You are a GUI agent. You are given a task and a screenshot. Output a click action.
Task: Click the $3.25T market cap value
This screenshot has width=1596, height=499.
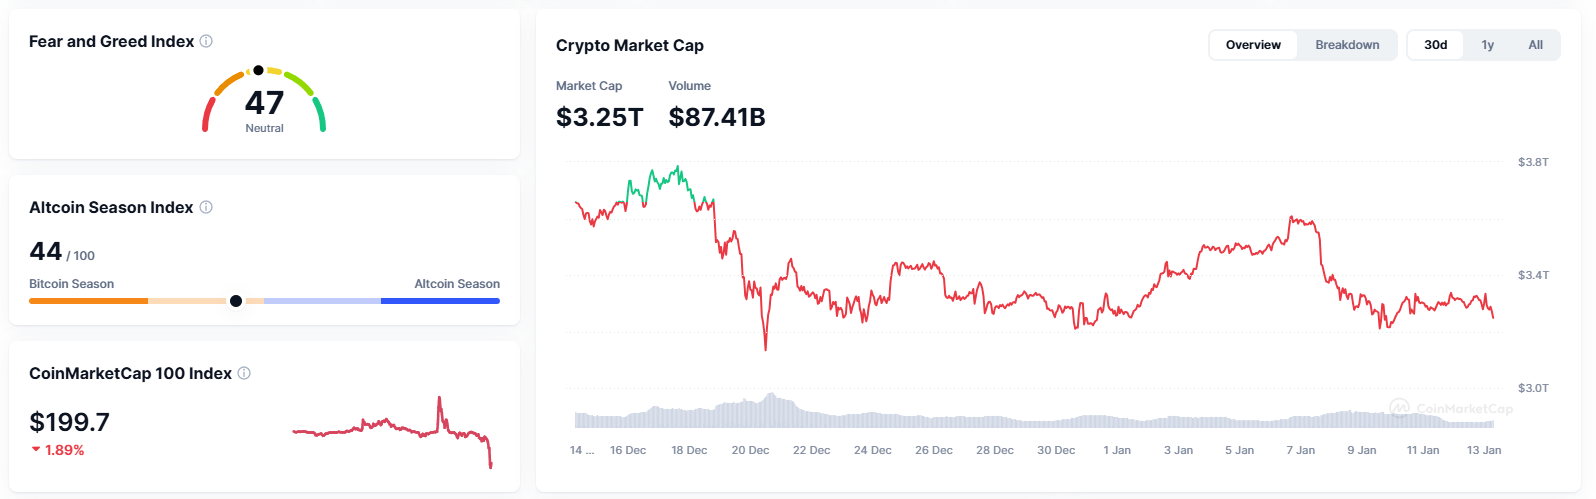[599, 117]
